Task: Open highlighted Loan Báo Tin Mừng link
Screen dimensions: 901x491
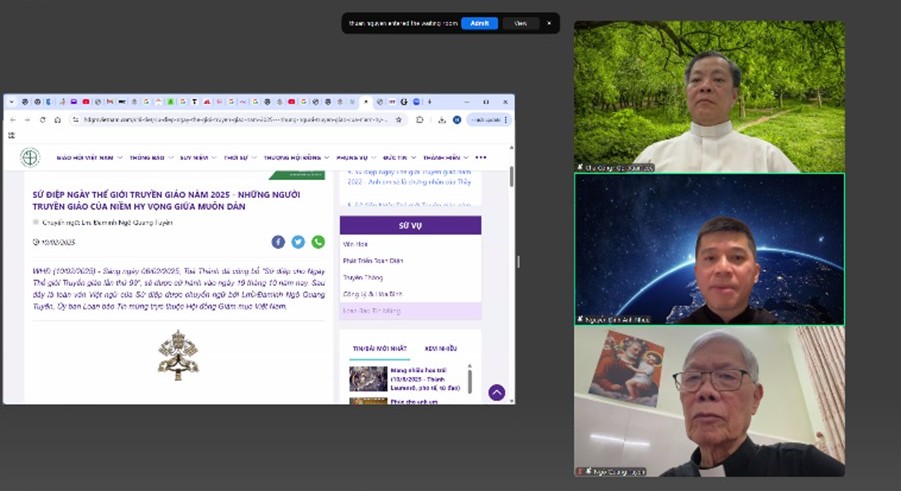Action: [410, 311]
